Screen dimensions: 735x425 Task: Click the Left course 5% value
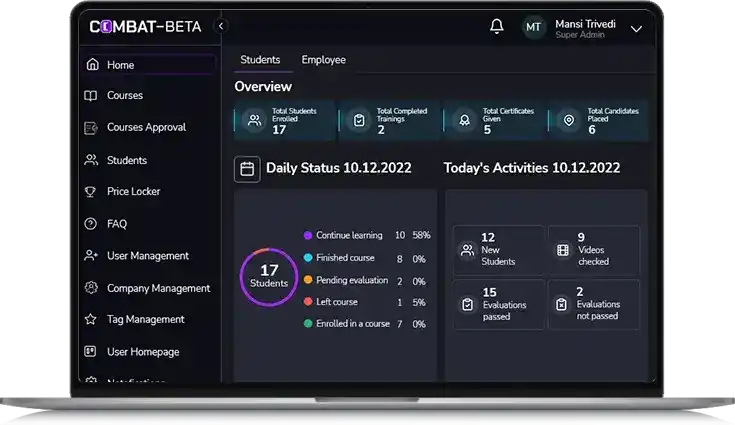419,302
